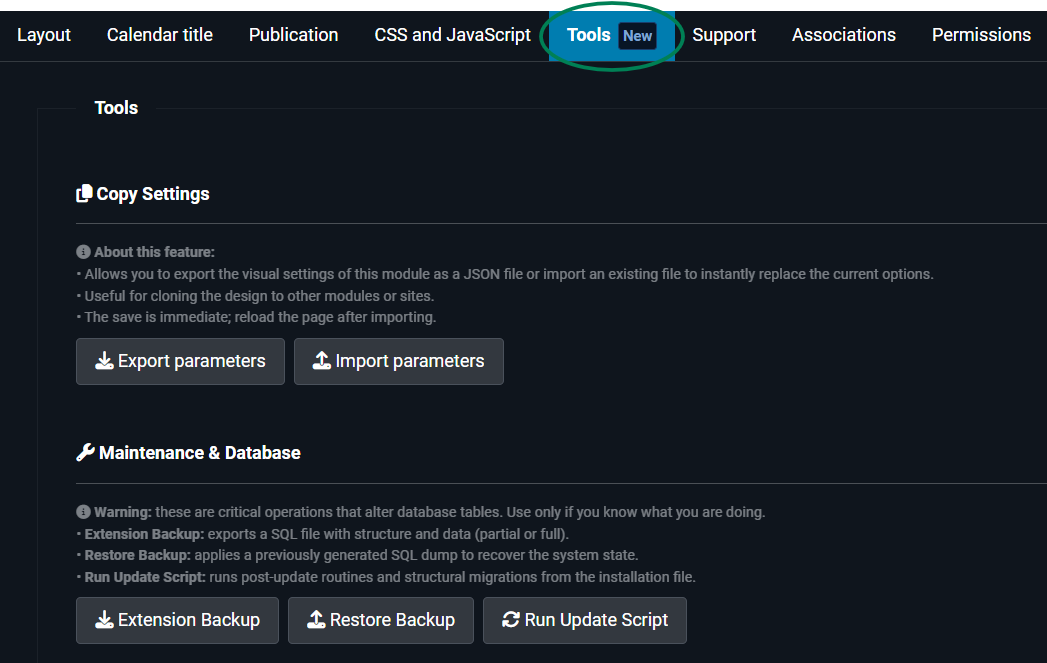This screenshot has width=1047, height=663.
Task: Click the wrench icon beside Maintenance & Database
Action: pyautogui.click(x=85, y=453)
